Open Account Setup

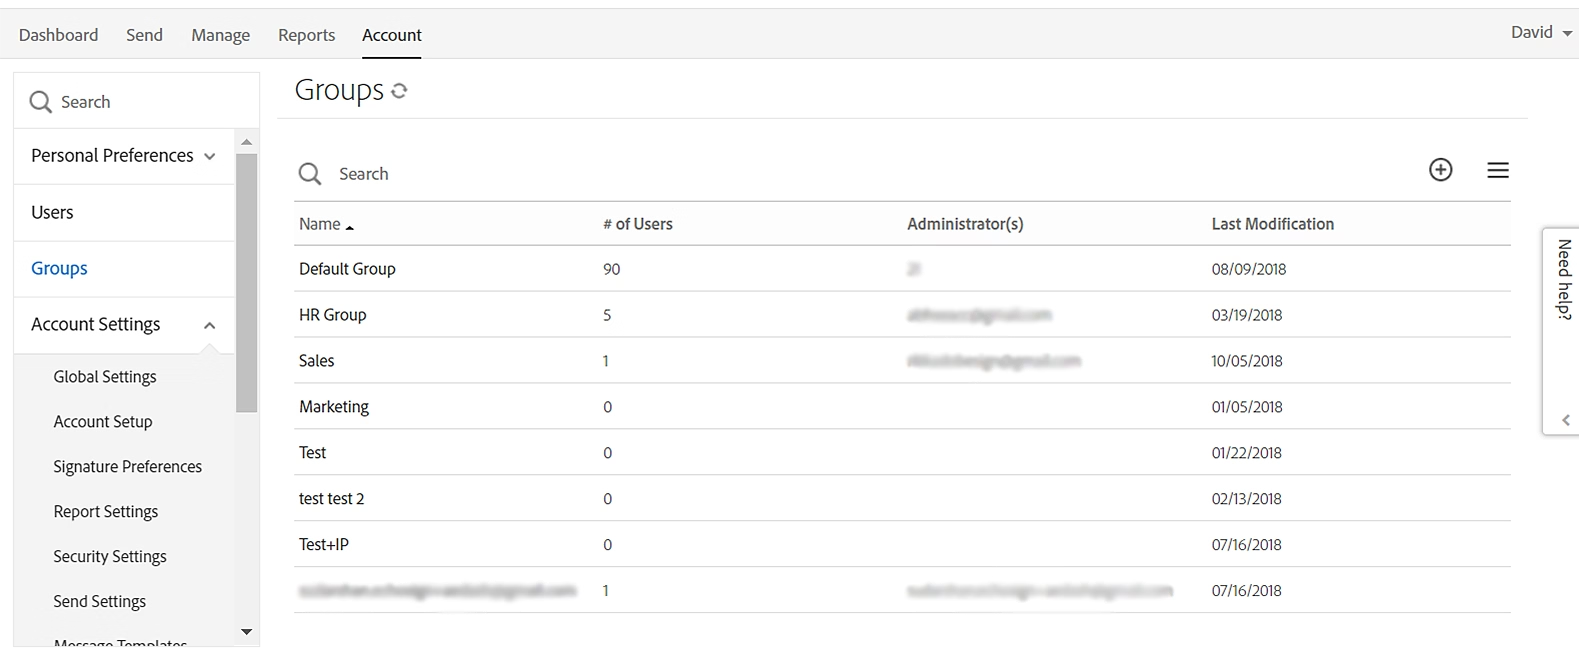[103, 422]
